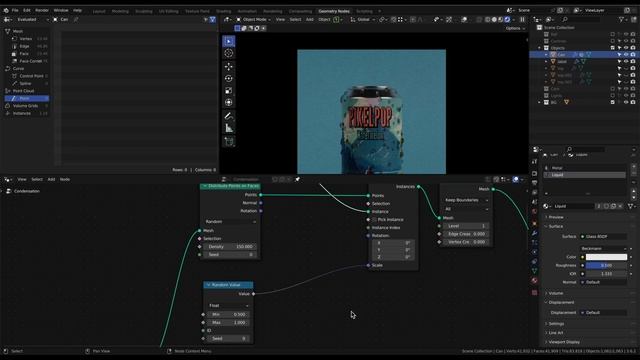The width and height of the screenshot is (640, 360).
Task: Toggle selectability arrow of label object
Action: [x=619, y=61]
